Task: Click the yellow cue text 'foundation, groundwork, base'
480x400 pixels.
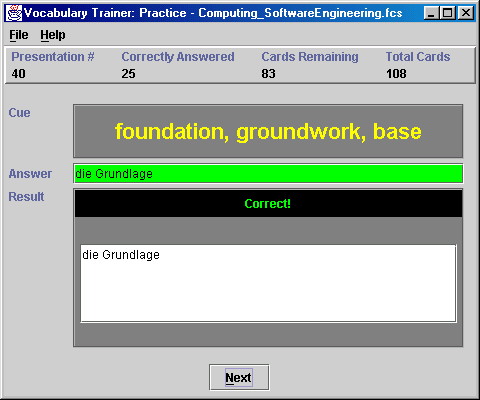Action: tap(268, 131)
